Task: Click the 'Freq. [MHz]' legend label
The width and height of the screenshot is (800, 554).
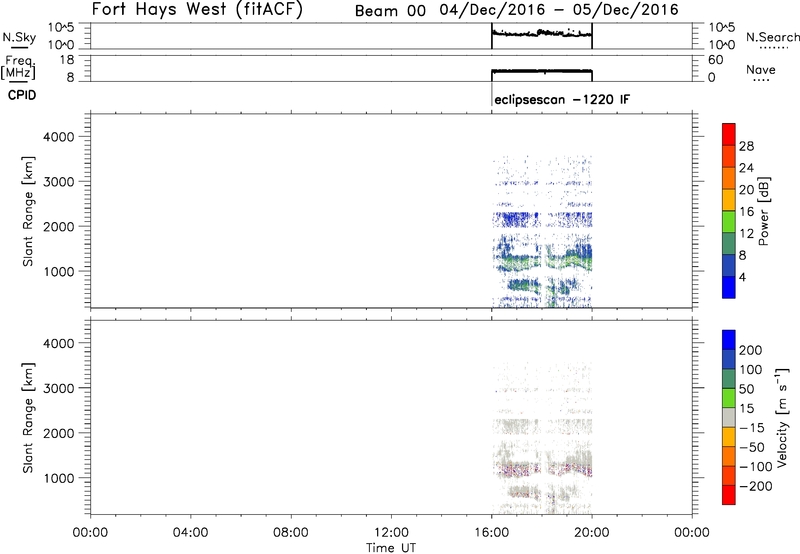Action: 19,67
